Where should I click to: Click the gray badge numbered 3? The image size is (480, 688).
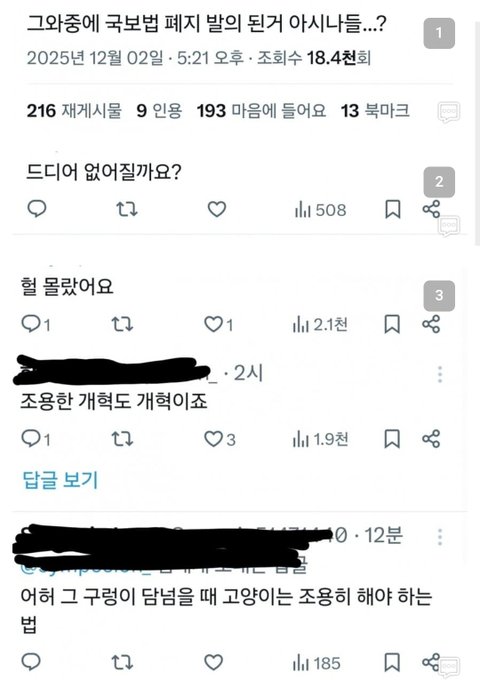(439, 296)
